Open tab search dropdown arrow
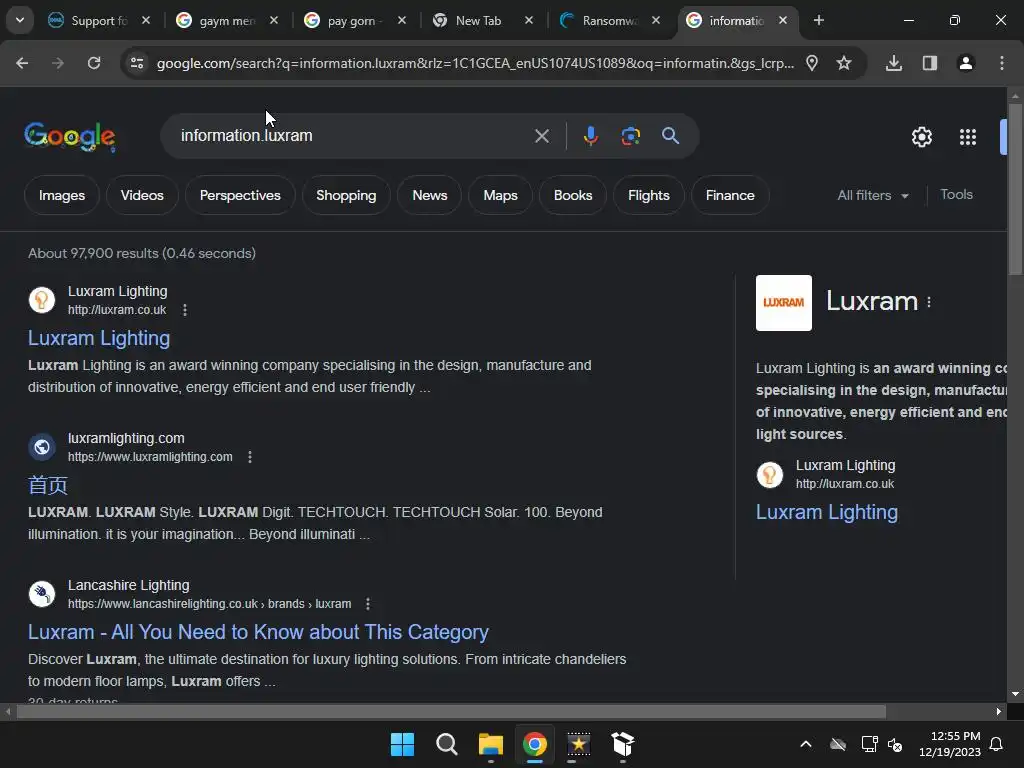Screen dimensions: 1024x768 click(x=20, y=20)
